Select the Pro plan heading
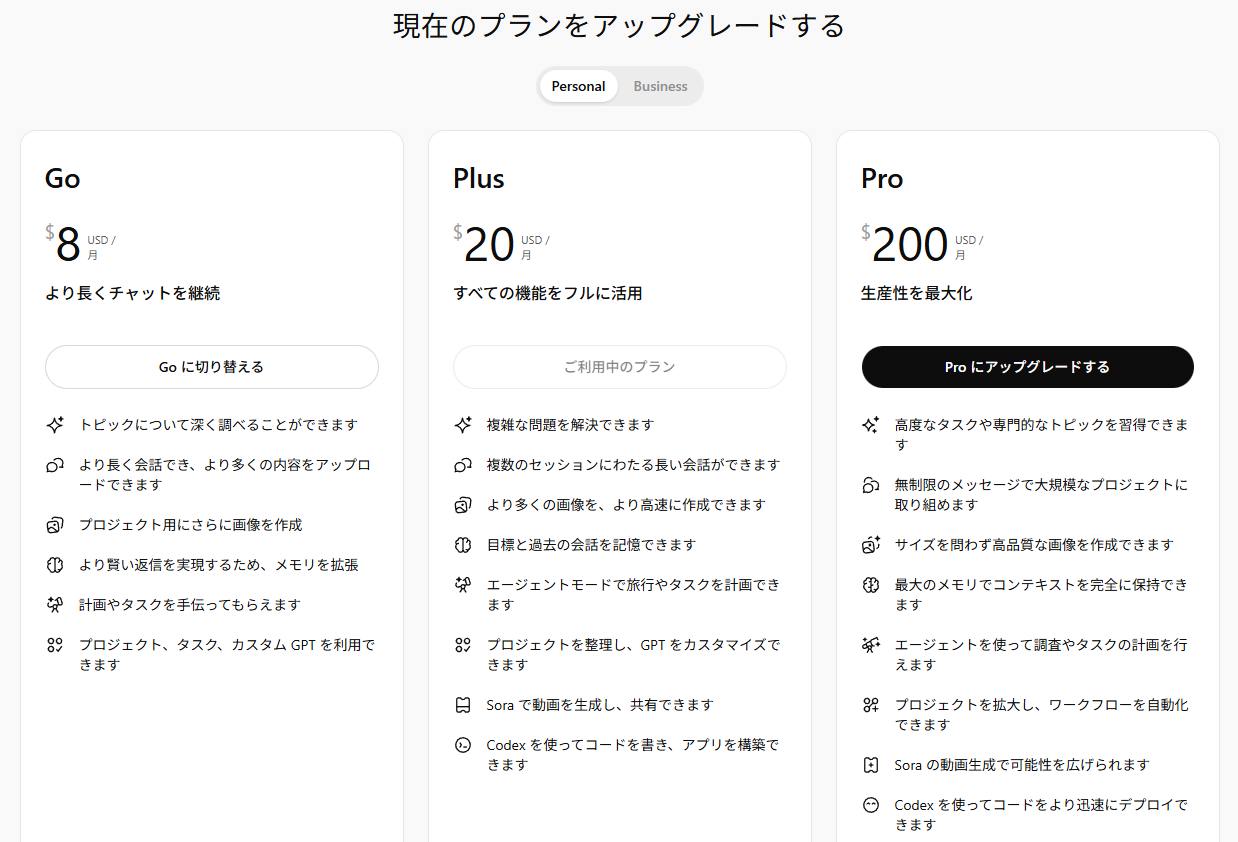The width and height of the screenshot is (1238, 842). 882,178
